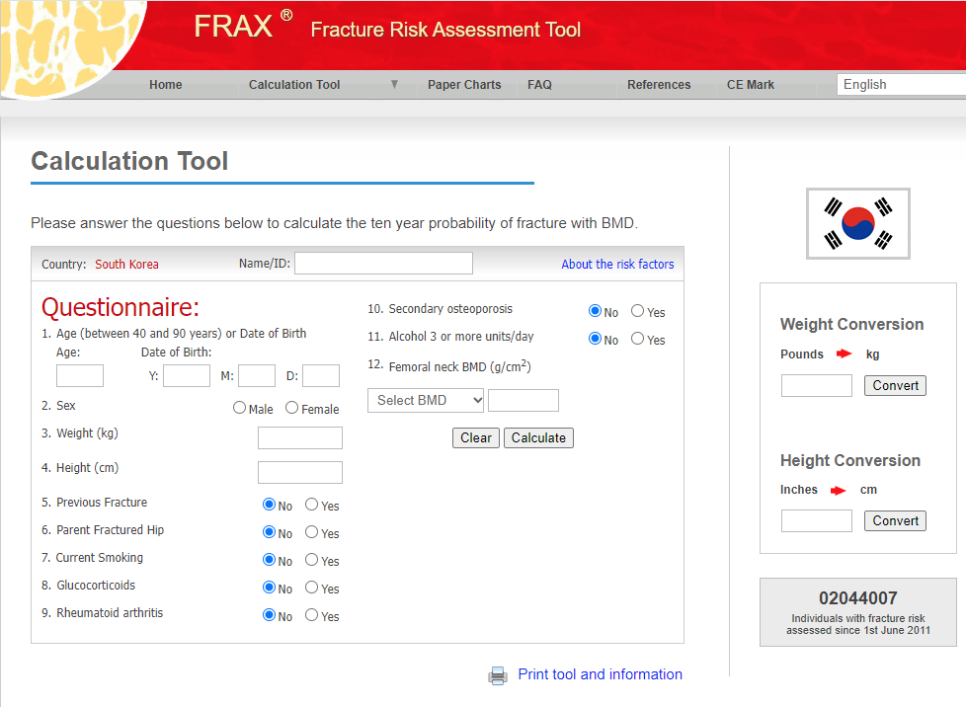This screenshot has width=966, height=707.
Task: Click the birth month M field
Action: click(257, 376)
